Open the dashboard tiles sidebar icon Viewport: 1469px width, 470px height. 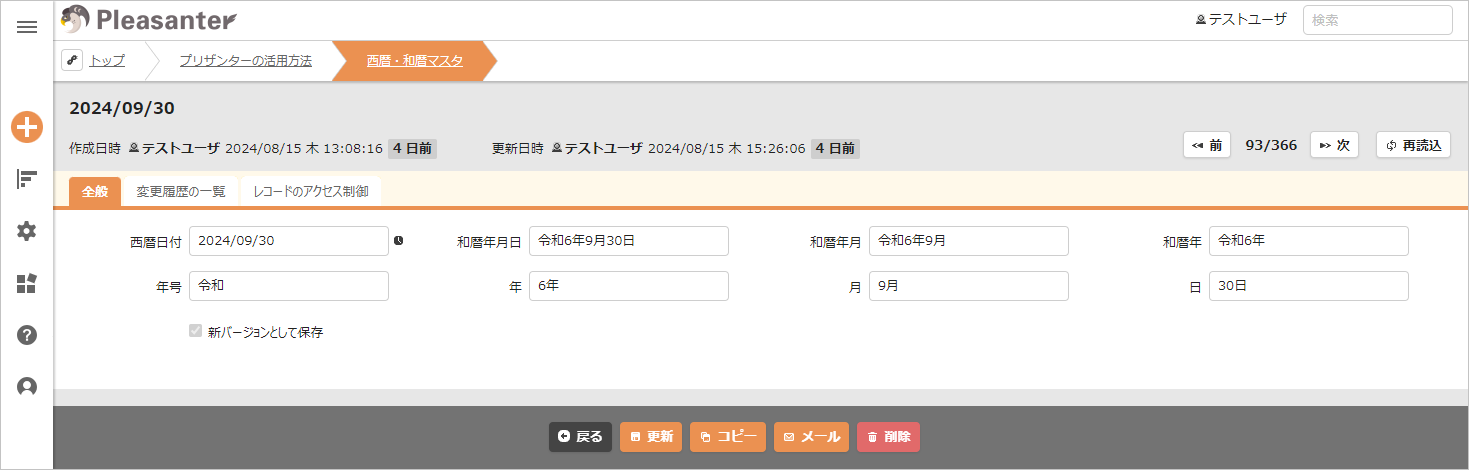[x=27, y=283]
